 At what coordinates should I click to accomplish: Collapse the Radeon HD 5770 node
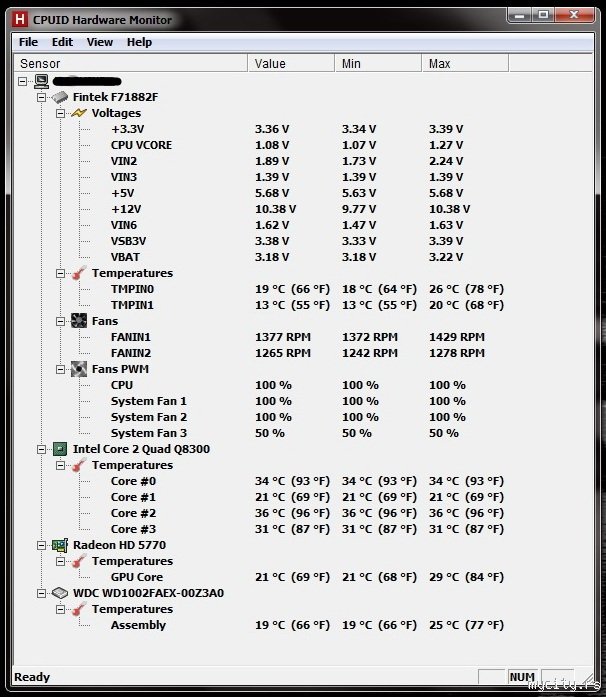41,545
